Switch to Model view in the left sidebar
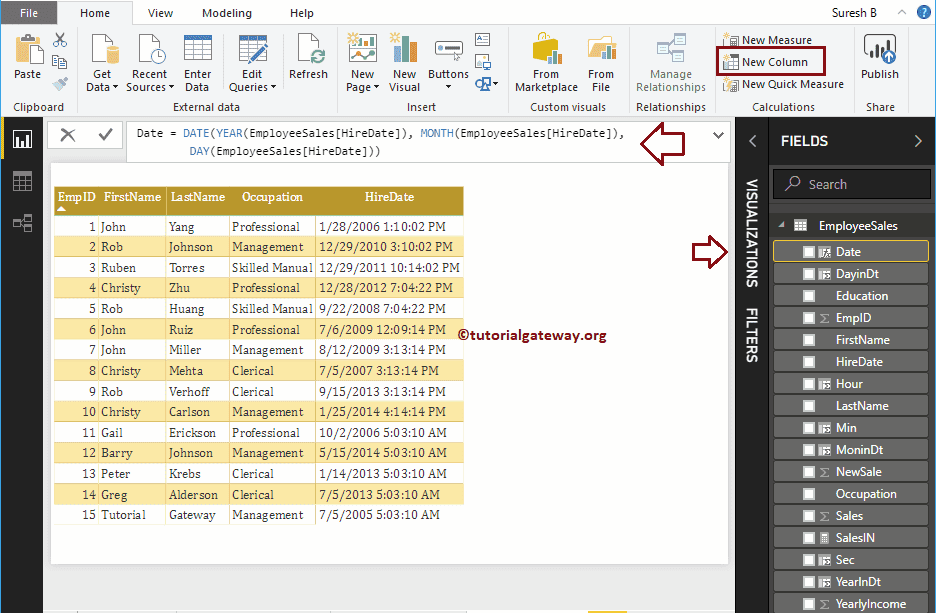The width and height of the screenshot is (936, 613). click(x=22, y=223)
